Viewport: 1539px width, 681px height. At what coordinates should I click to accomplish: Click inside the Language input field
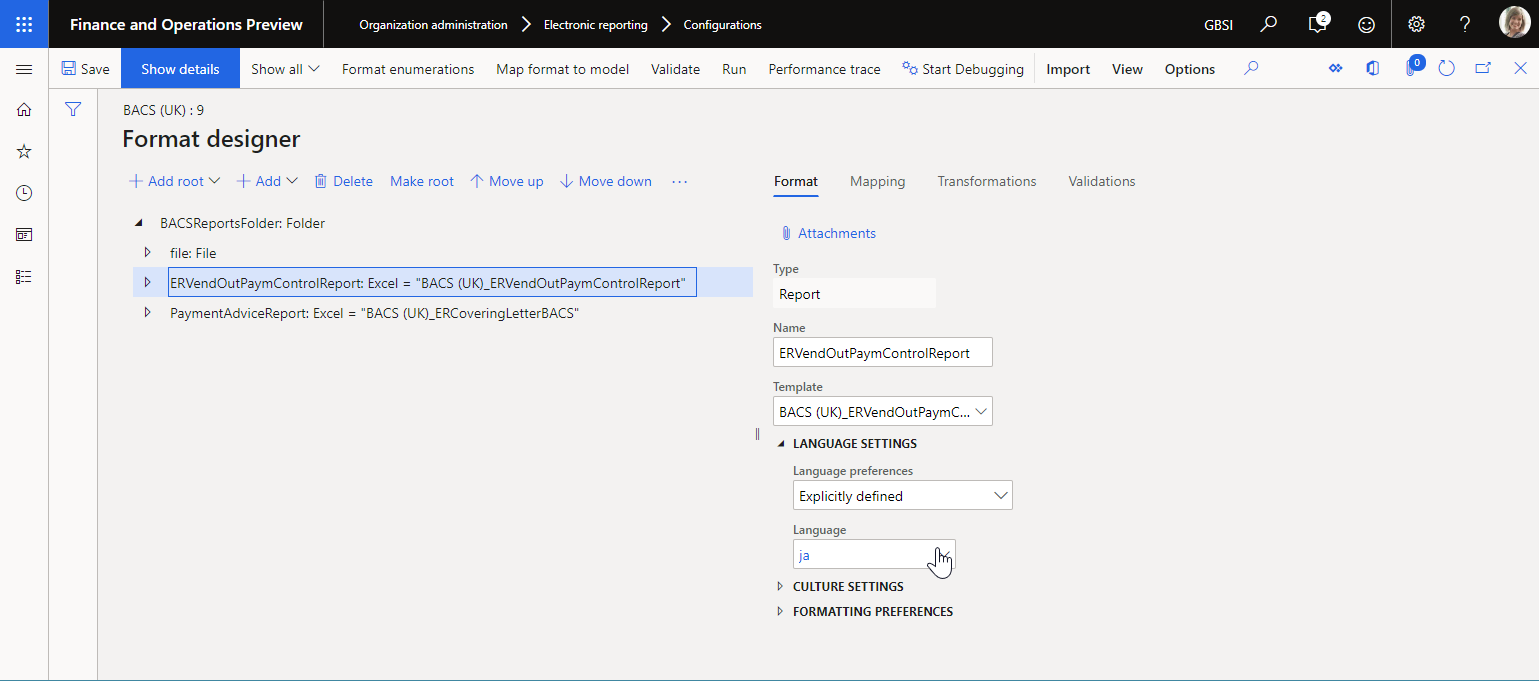click(x=865, y=554)
